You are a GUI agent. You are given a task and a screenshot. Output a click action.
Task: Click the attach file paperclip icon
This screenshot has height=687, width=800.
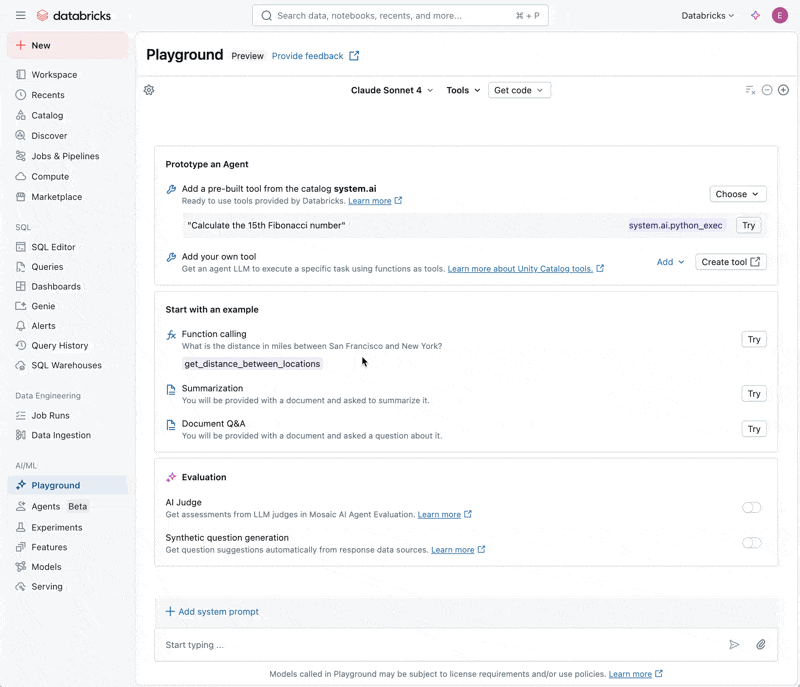pyautogui.click(x=761, y=645)
